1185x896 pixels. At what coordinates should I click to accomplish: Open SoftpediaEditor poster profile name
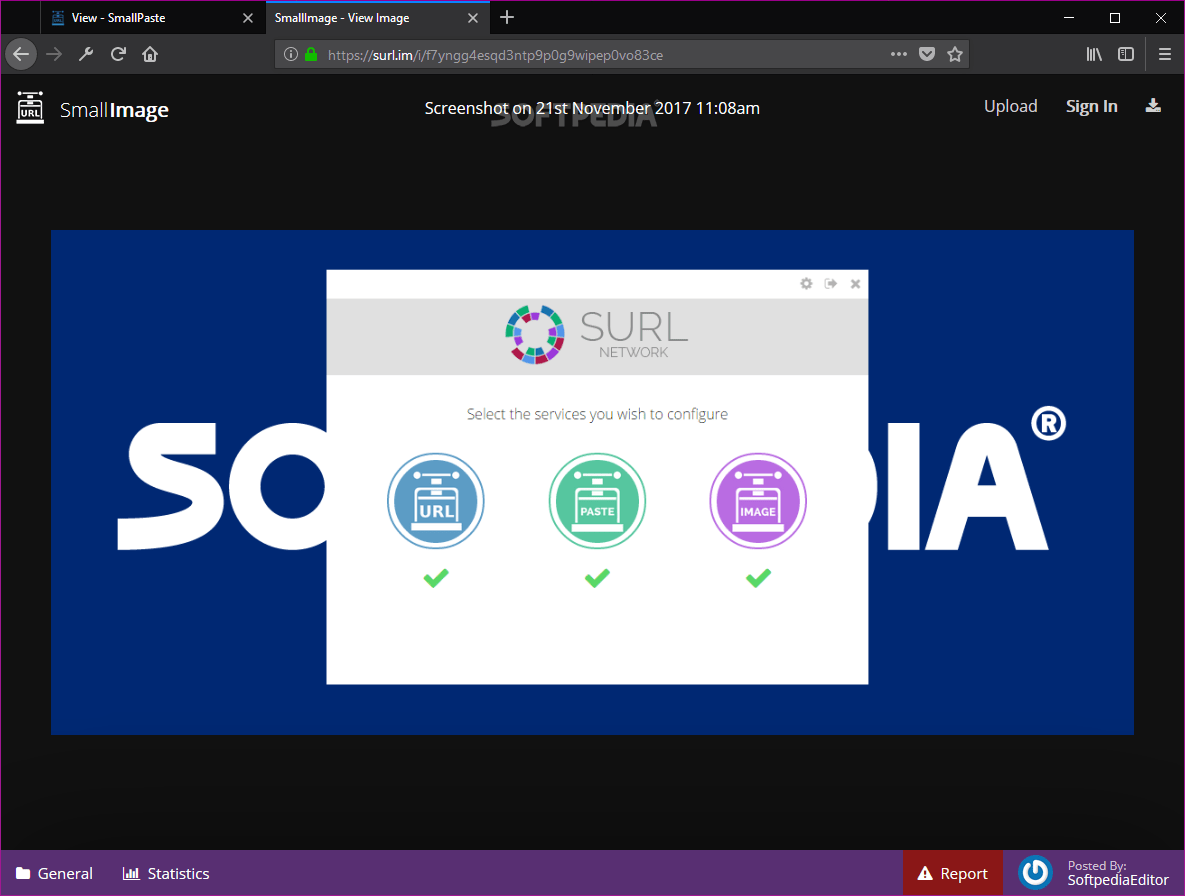(1118, 880)
